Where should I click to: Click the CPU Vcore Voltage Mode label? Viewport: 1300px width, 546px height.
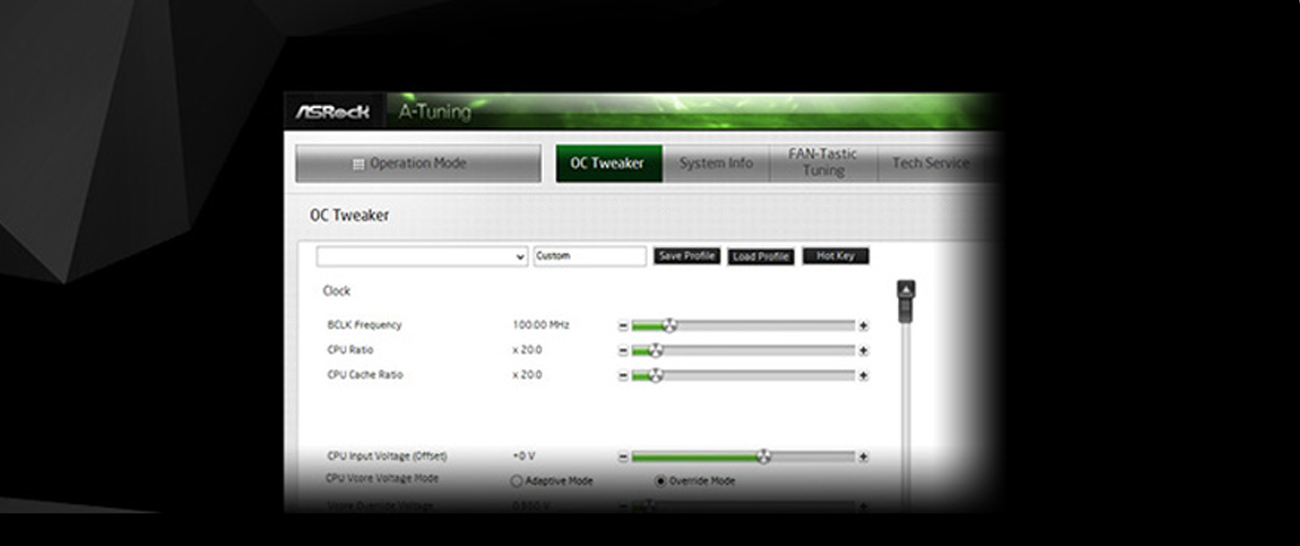click(383, 479)
